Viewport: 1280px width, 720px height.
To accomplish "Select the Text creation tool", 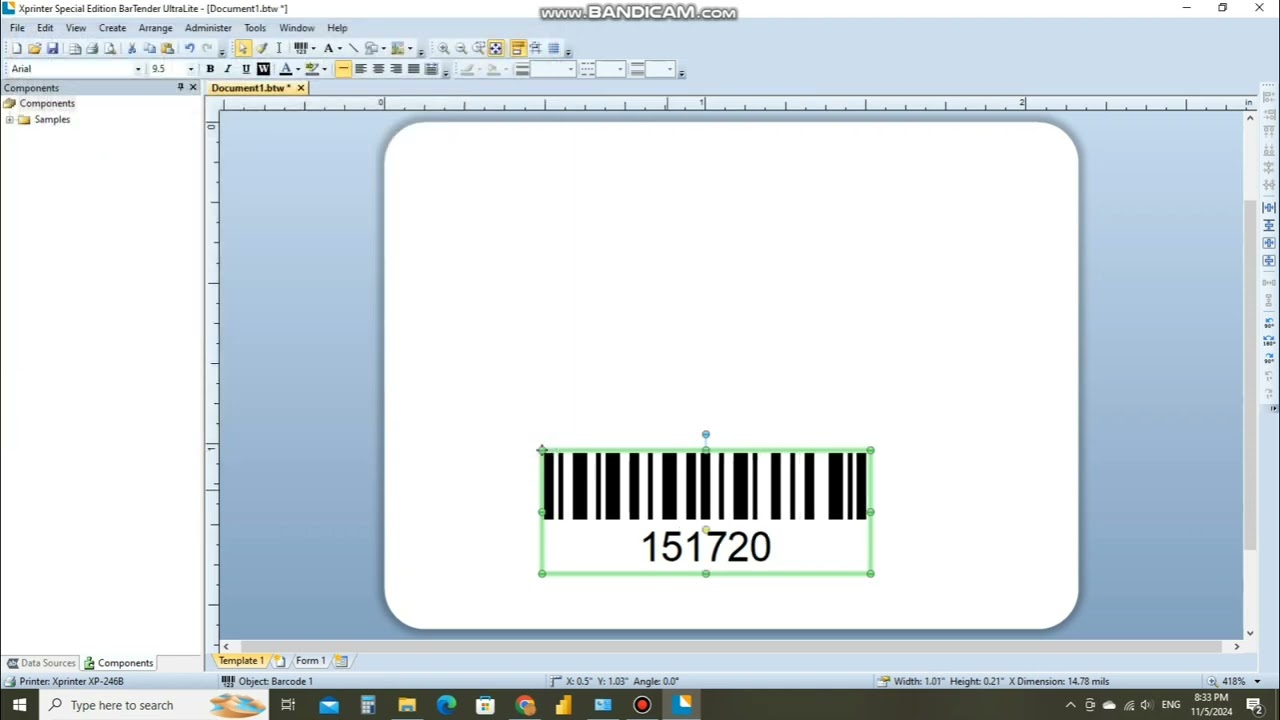I will pos(328,48).
